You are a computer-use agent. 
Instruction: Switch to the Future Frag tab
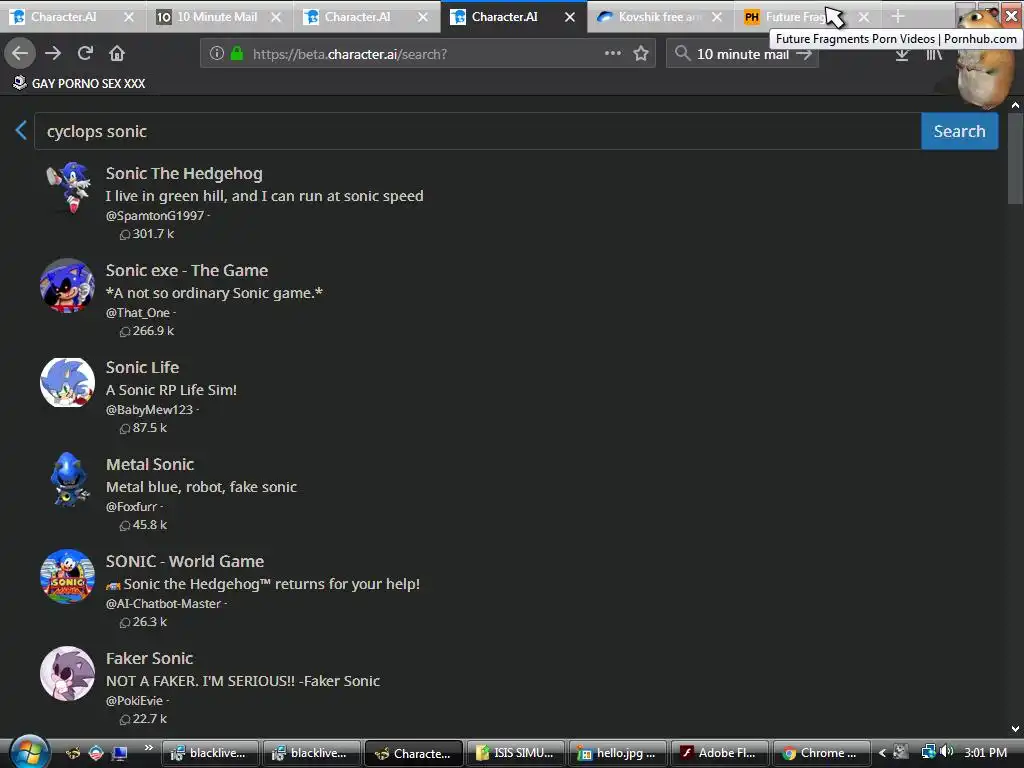(x=793, y=17)
